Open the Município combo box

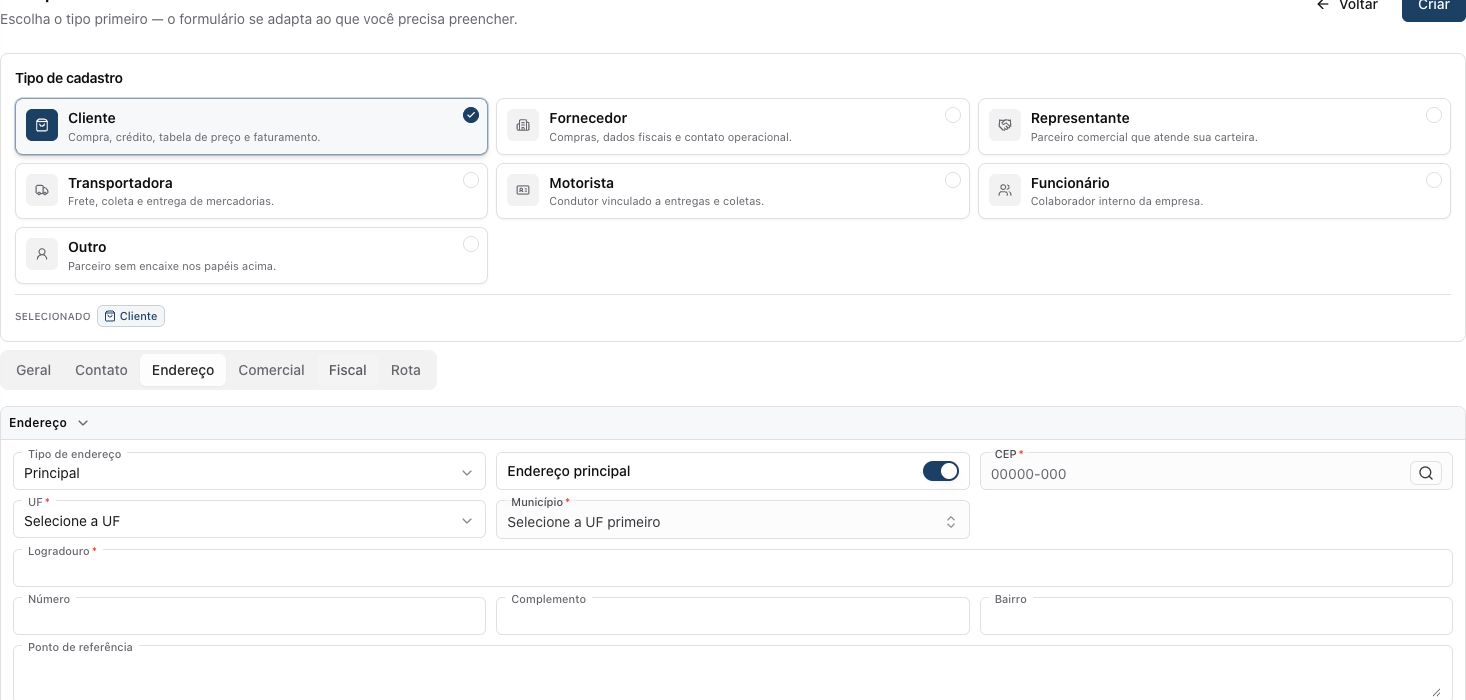(x=733, y=520)
